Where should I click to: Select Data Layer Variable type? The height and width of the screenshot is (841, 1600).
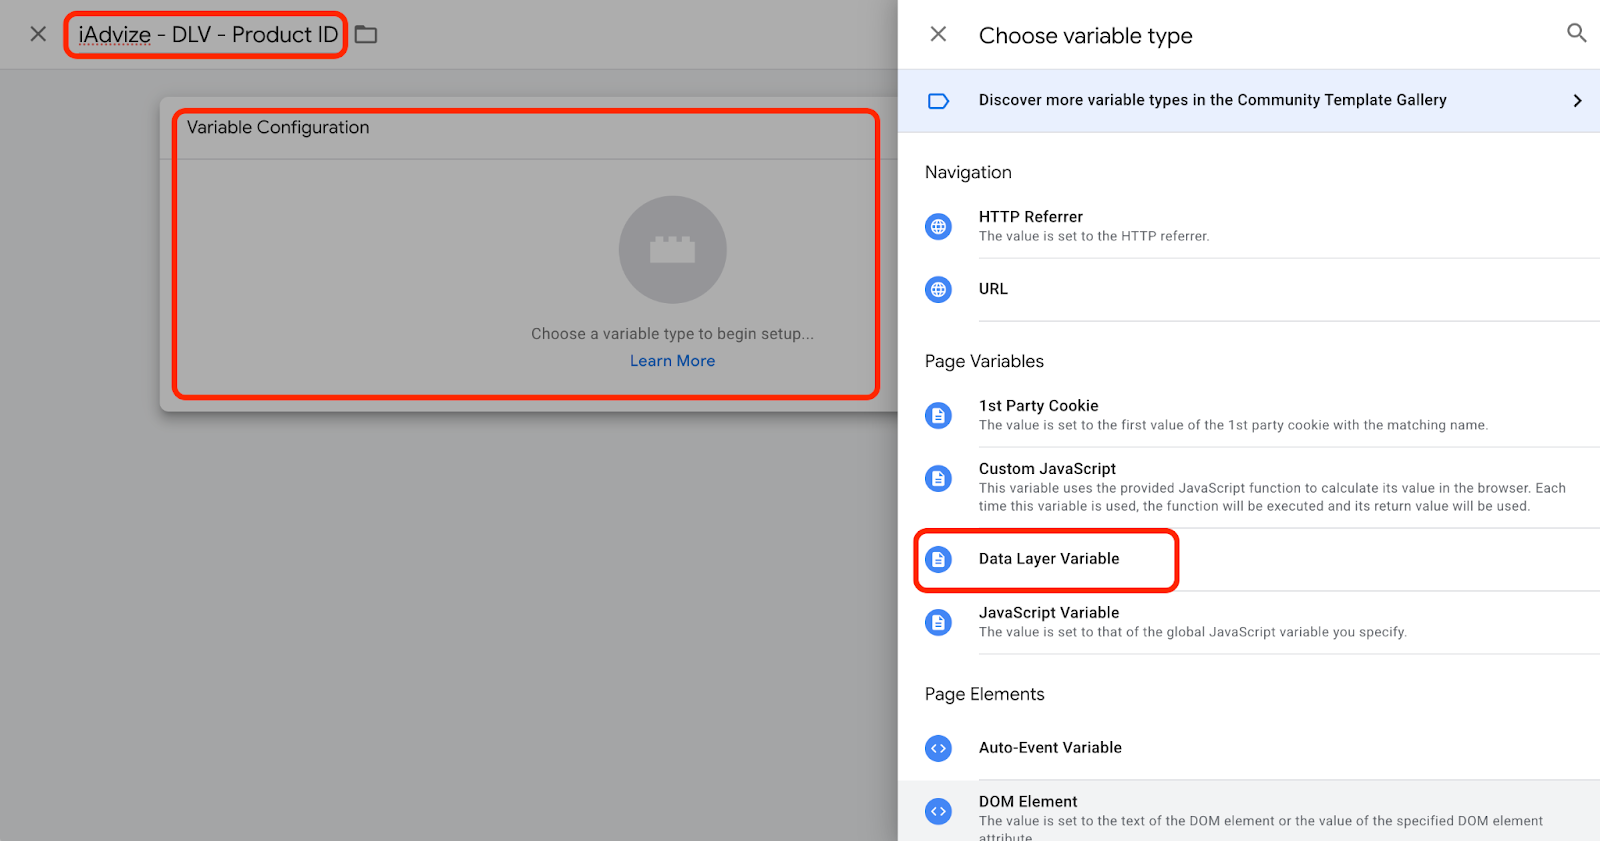pyautogui.click(x=1049, y=559)
